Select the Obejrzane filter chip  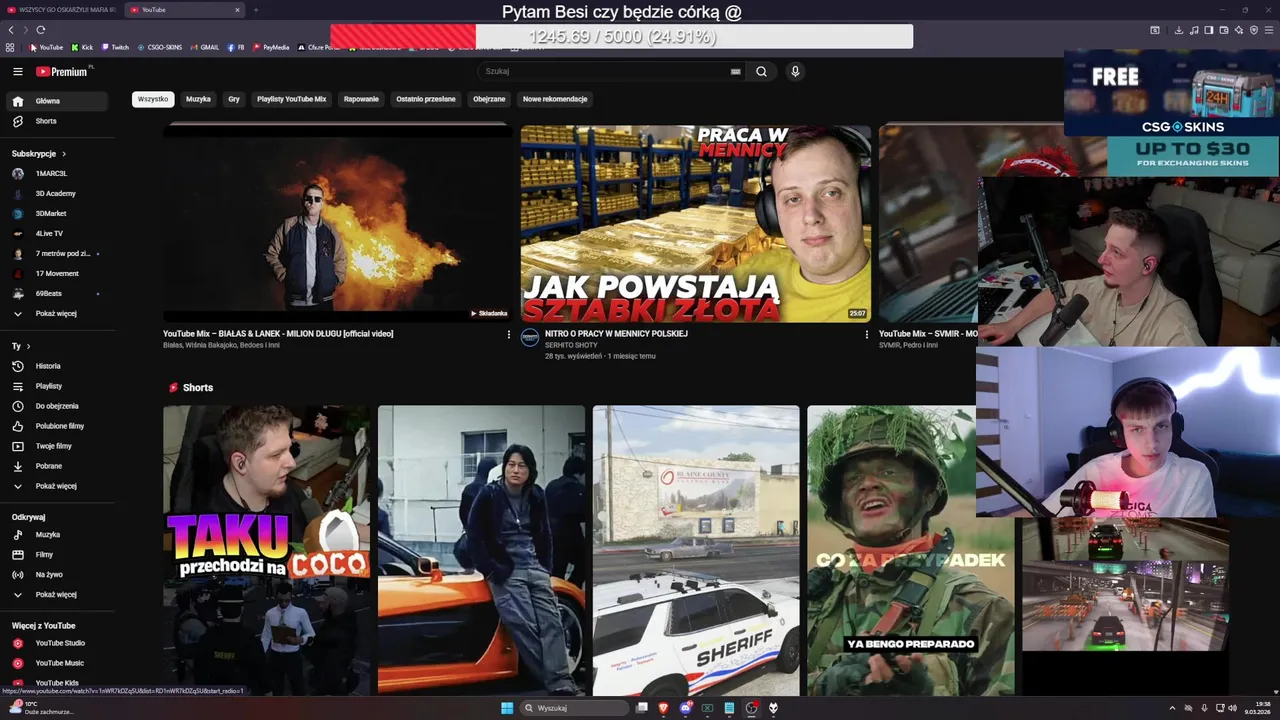pos(489,99)
